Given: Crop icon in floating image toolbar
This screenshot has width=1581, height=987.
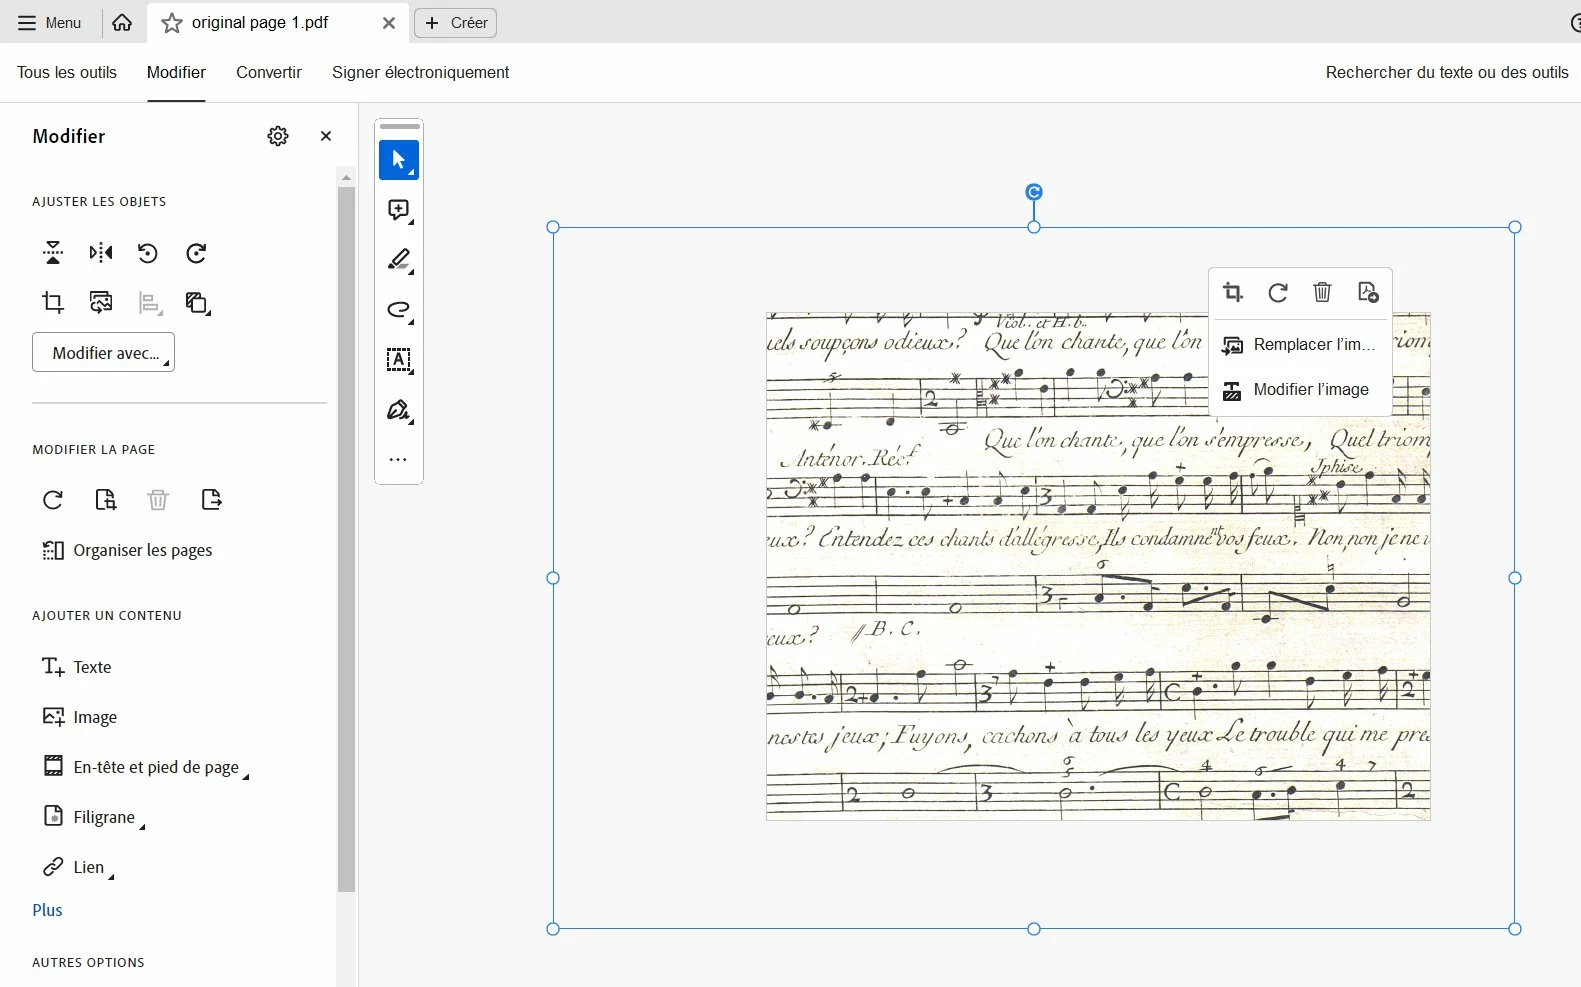Looking at the screenshot, I should [1233, 292].
